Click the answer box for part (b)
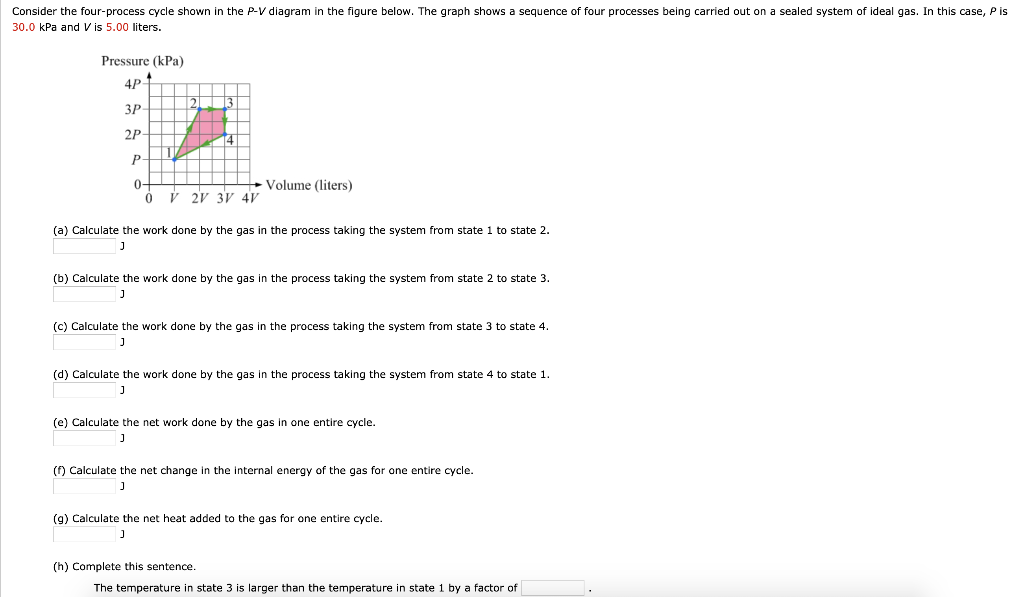1024x597 pixels. pos(83,293)
